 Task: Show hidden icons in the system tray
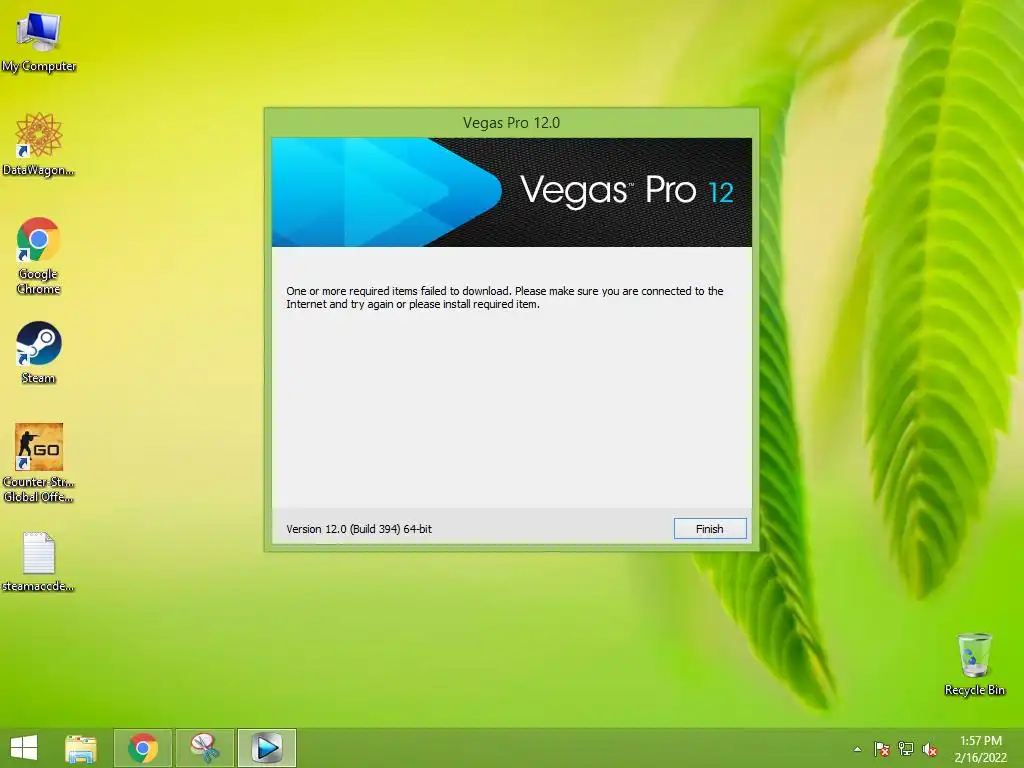[x=857, y=749]
